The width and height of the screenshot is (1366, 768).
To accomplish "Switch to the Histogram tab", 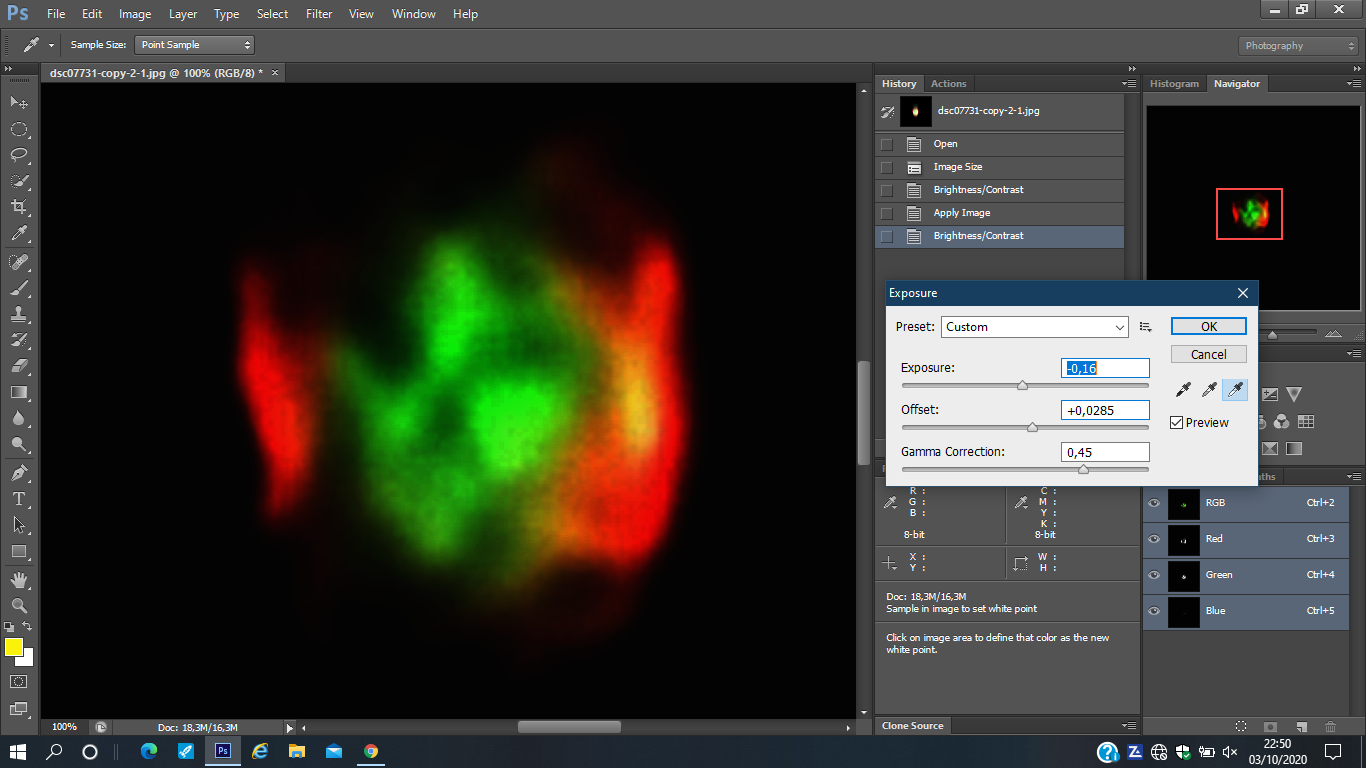I will pyautogui.click(x=1174, y=84).
